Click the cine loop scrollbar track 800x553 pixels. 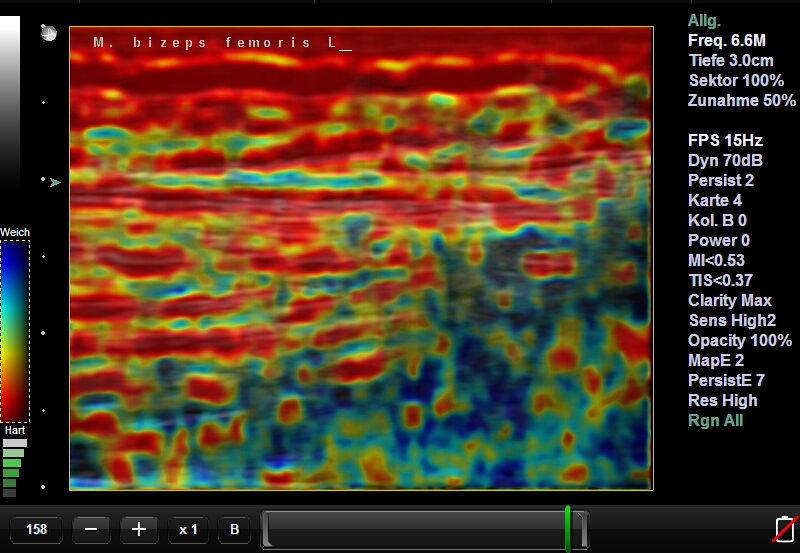[x=420, y=528]
